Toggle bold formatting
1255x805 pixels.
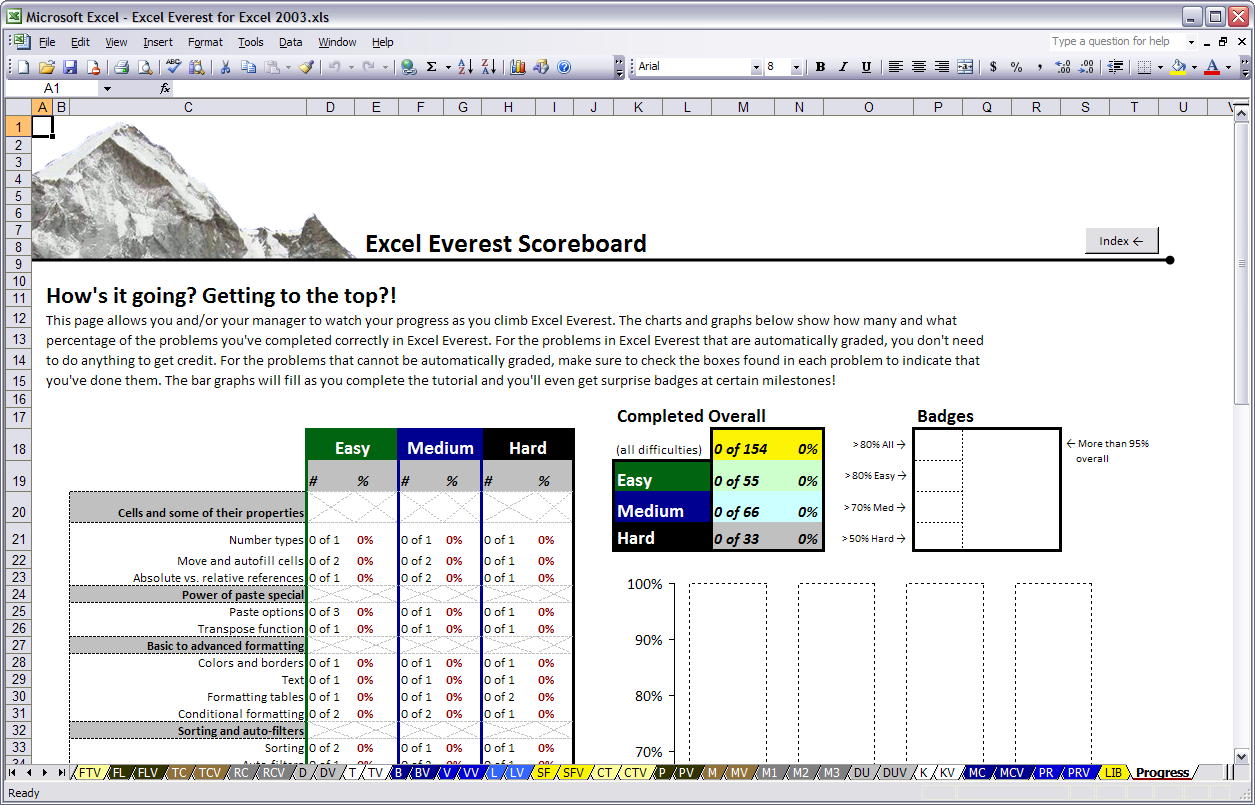pos(820,67)
